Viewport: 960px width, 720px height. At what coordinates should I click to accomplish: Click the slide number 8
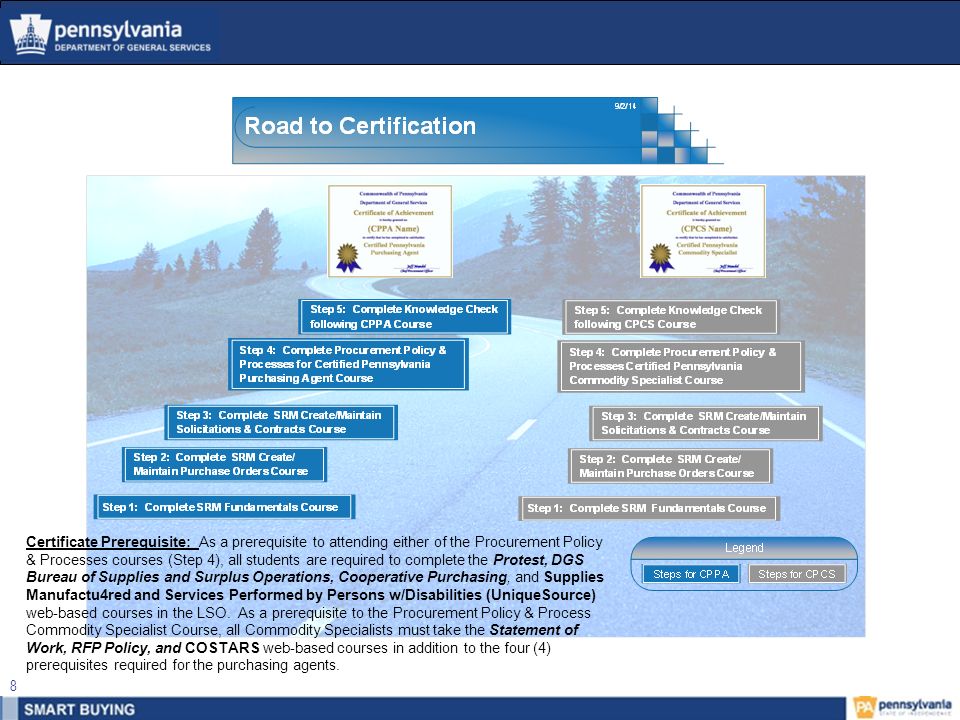click(13, 686)
